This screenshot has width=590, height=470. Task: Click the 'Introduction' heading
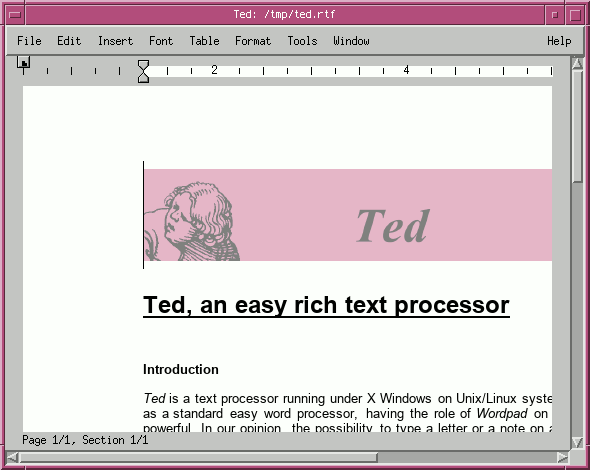point(181,370)
